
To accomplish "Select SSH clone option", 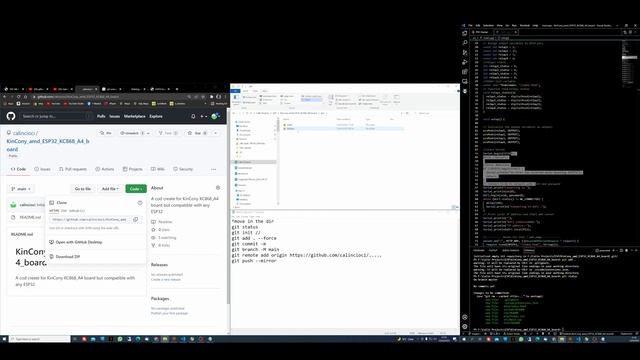I will pos(64,211).
